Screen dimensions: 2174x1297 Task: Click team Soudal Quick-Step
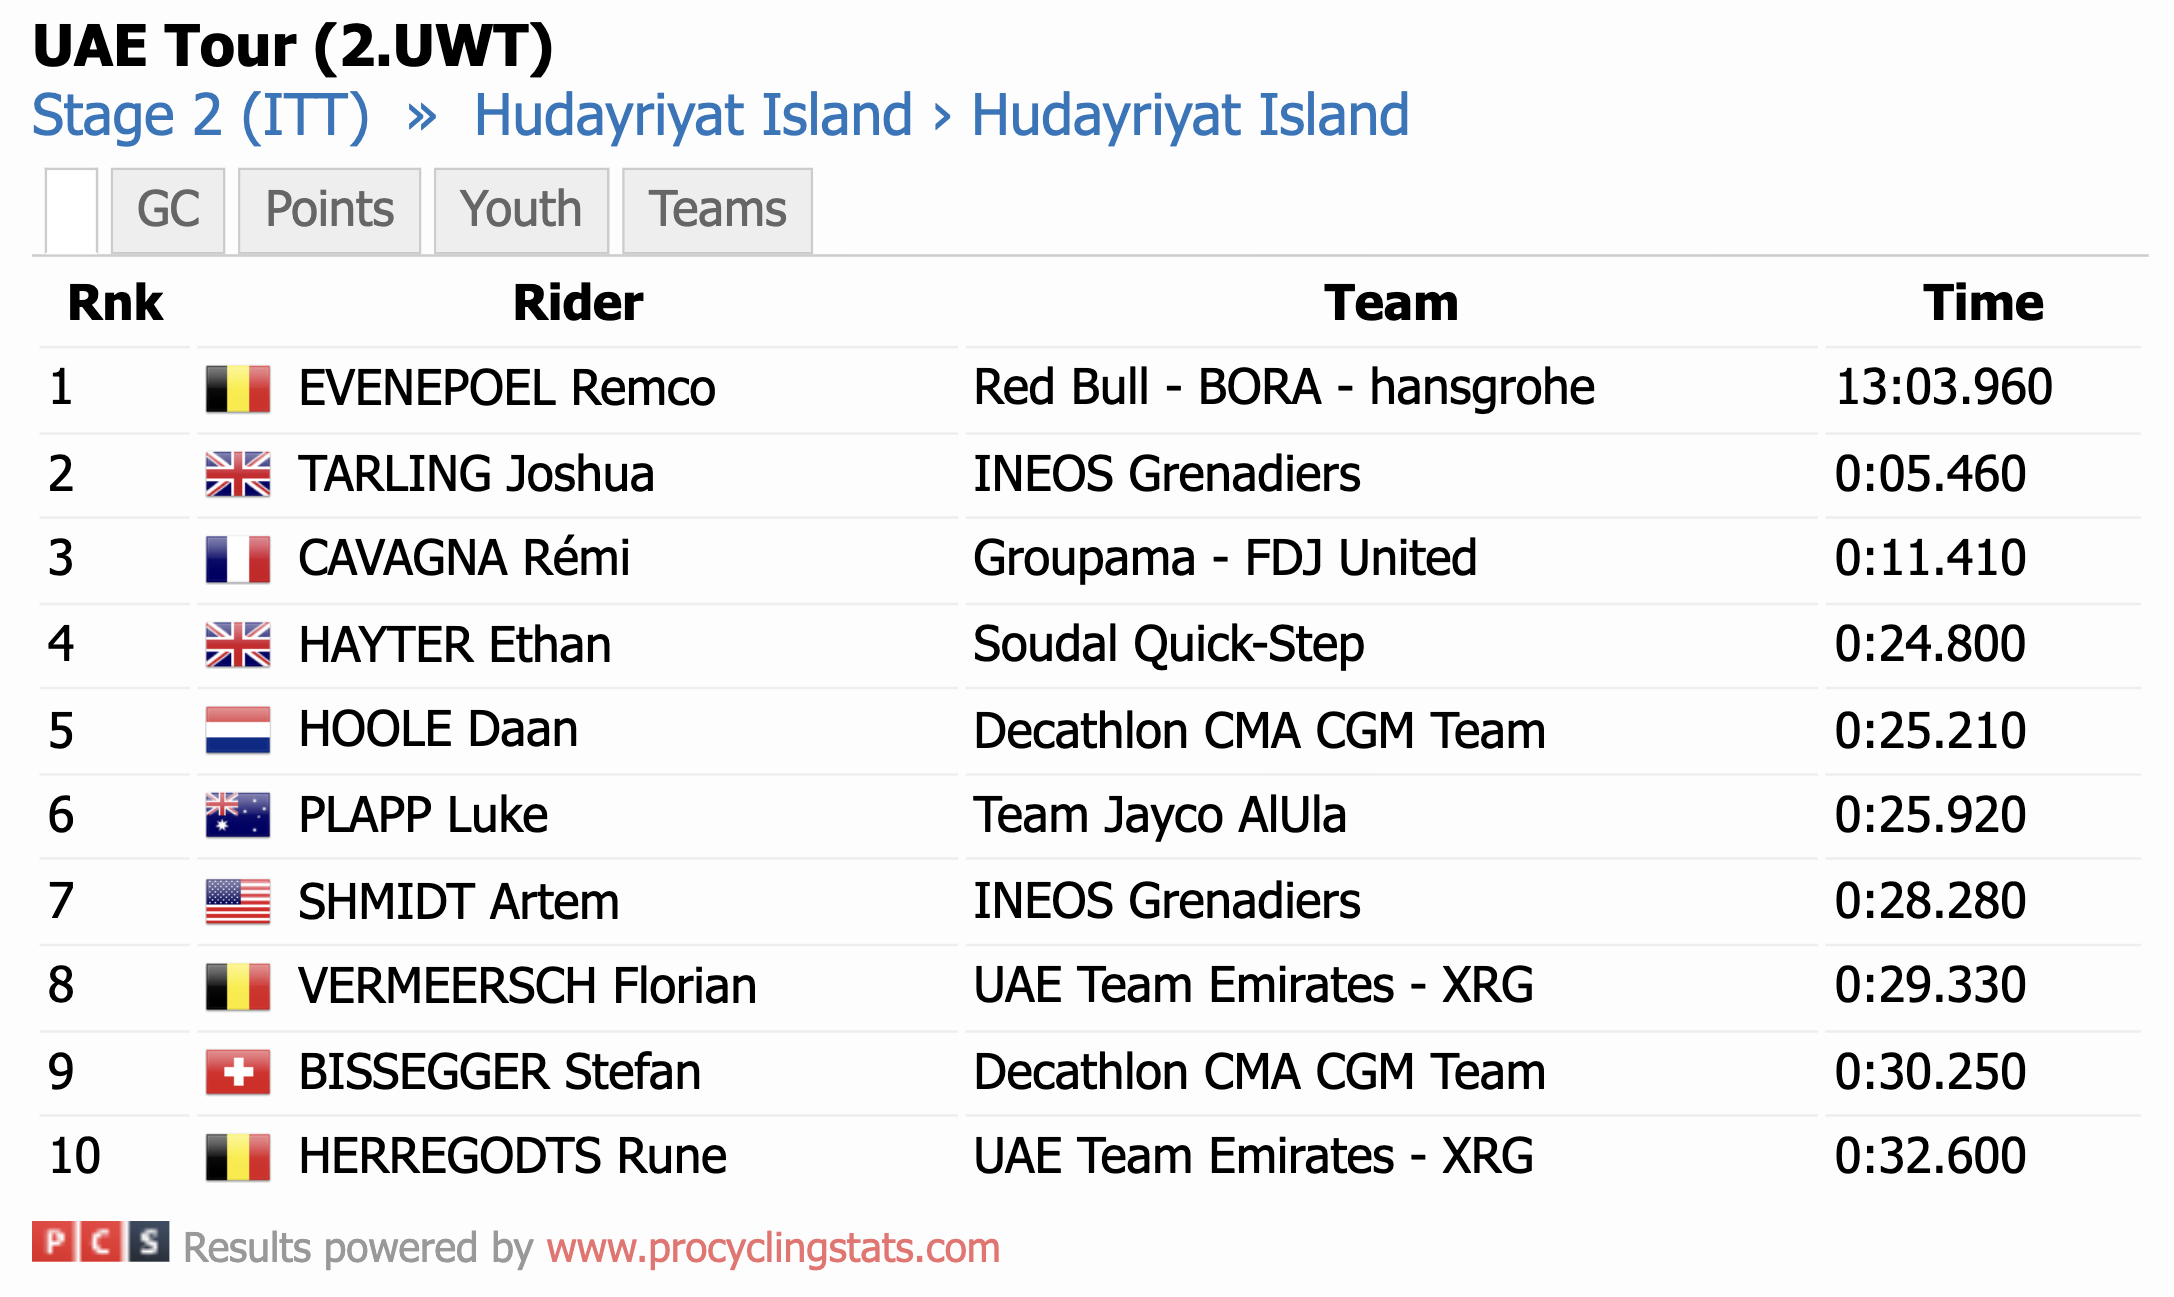coord(1168,645)
